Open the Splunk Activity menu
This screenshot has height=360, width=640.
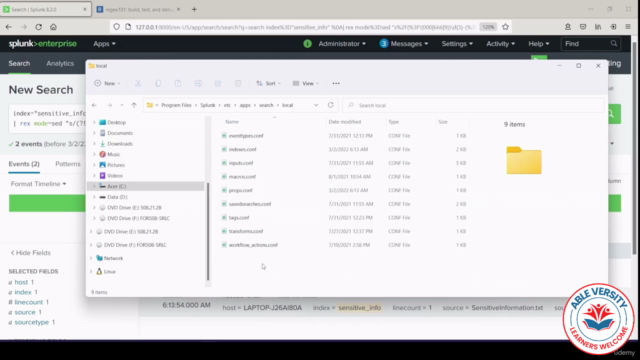tap(500, 44)
